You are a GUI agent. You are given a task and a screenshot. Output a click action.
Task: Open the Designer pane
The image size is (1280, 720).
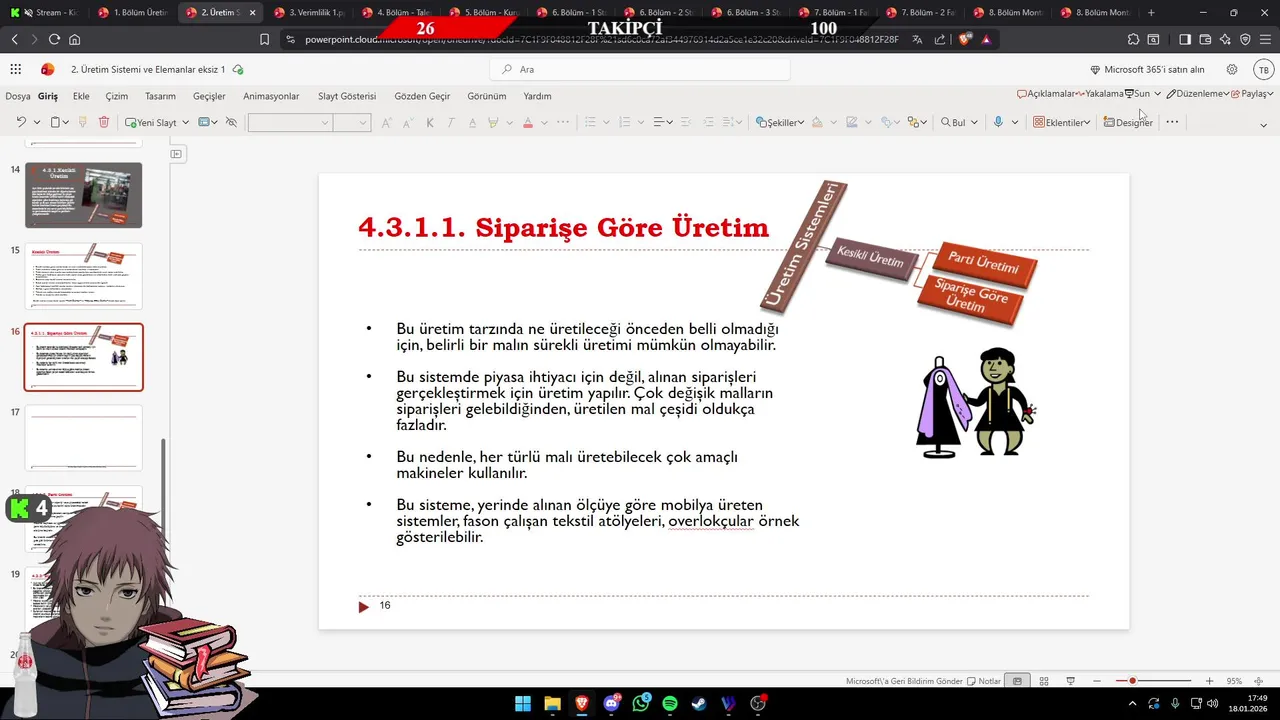pos(1128,122)
